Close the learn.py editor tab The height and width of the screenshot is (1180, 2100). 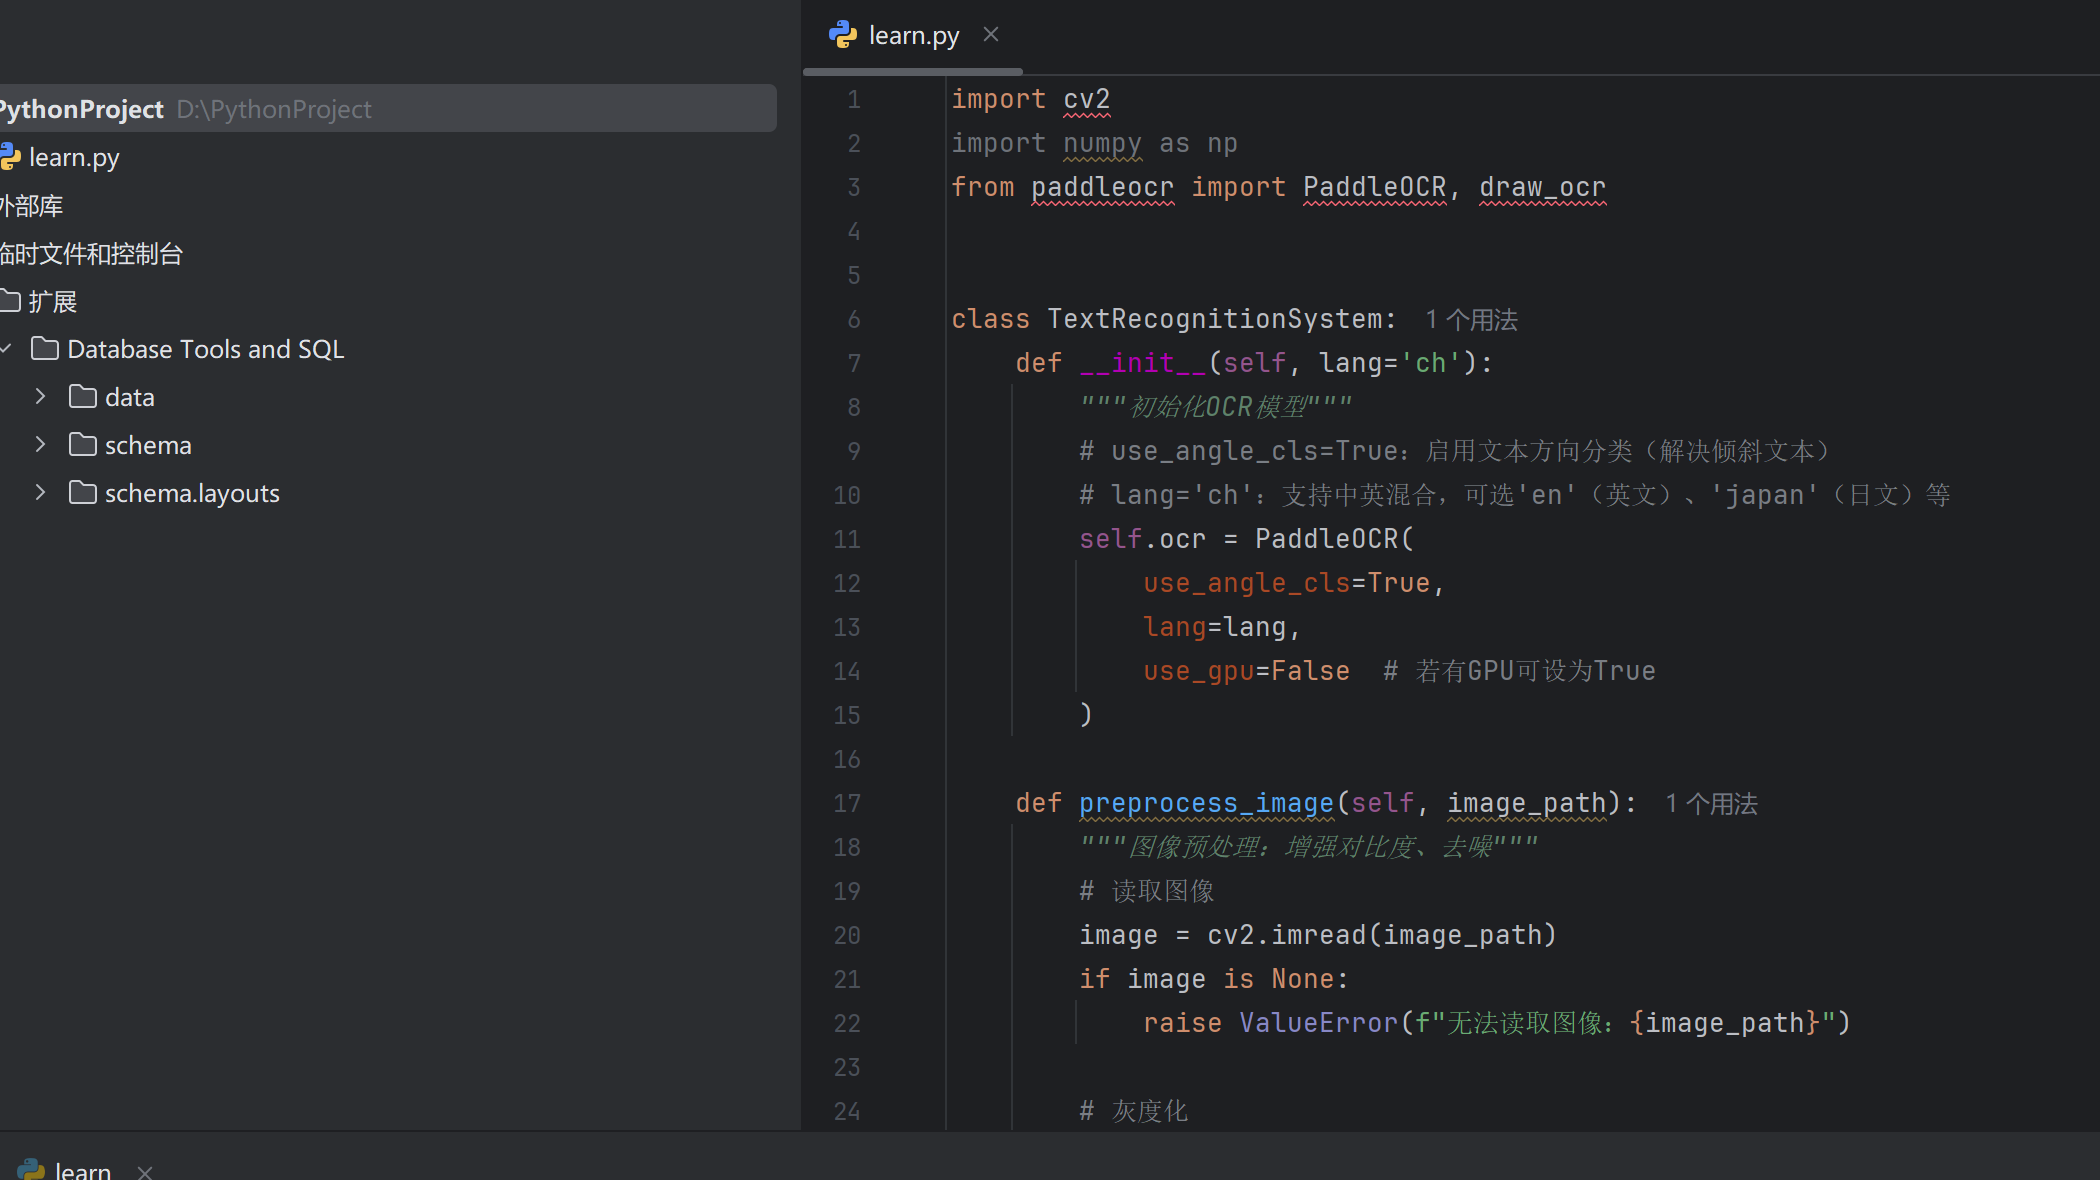(990, 35)
